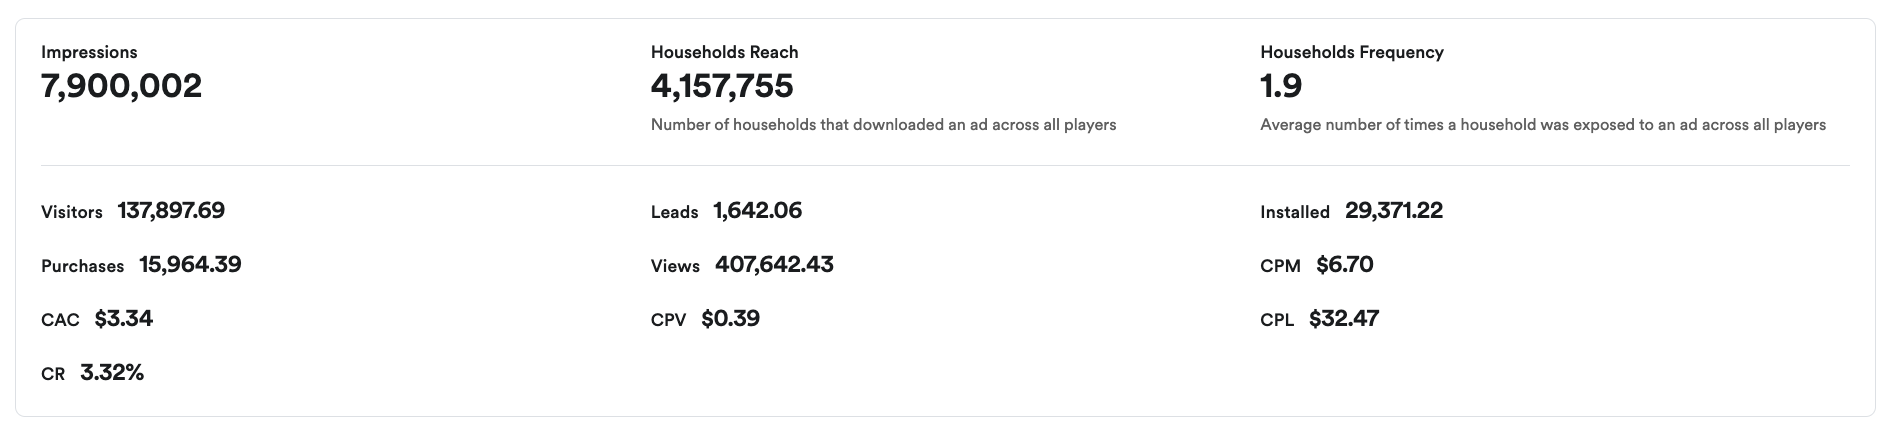The height and width of the screenshot is (436, 1893).
Task: Click the Leads value 1,642.06
Action: 757,211
